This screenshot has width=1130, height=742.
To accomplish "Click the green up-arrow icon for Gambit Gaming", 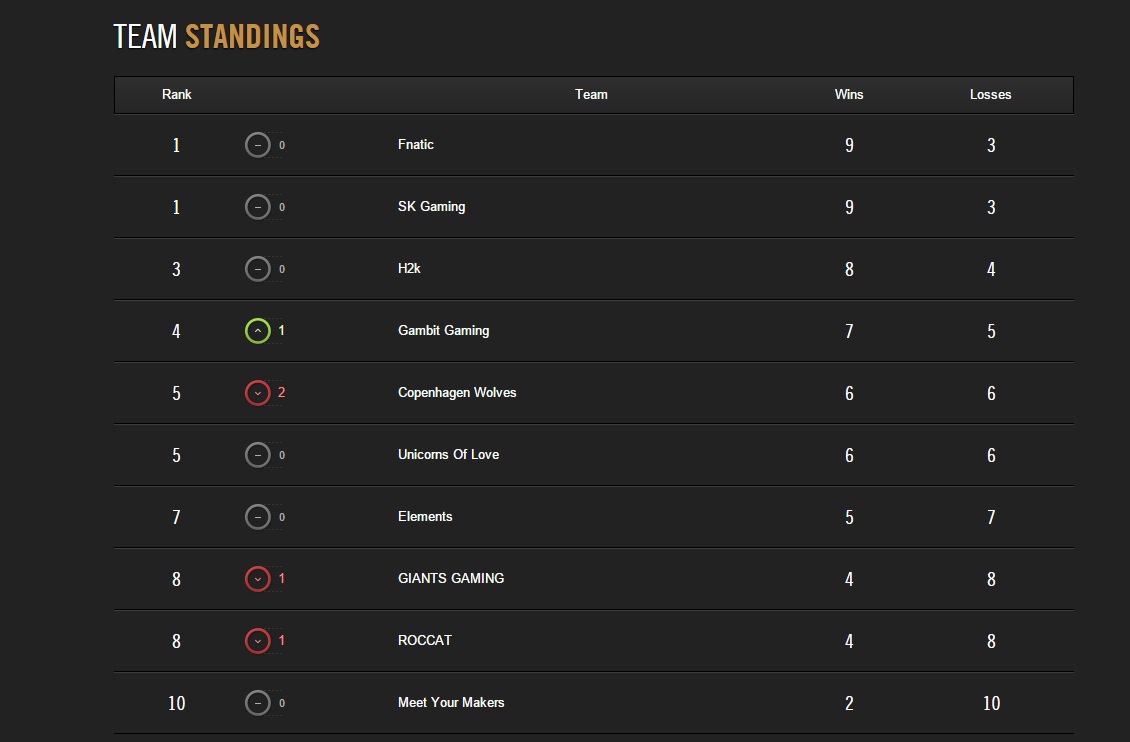I will (x=257, y=331).
